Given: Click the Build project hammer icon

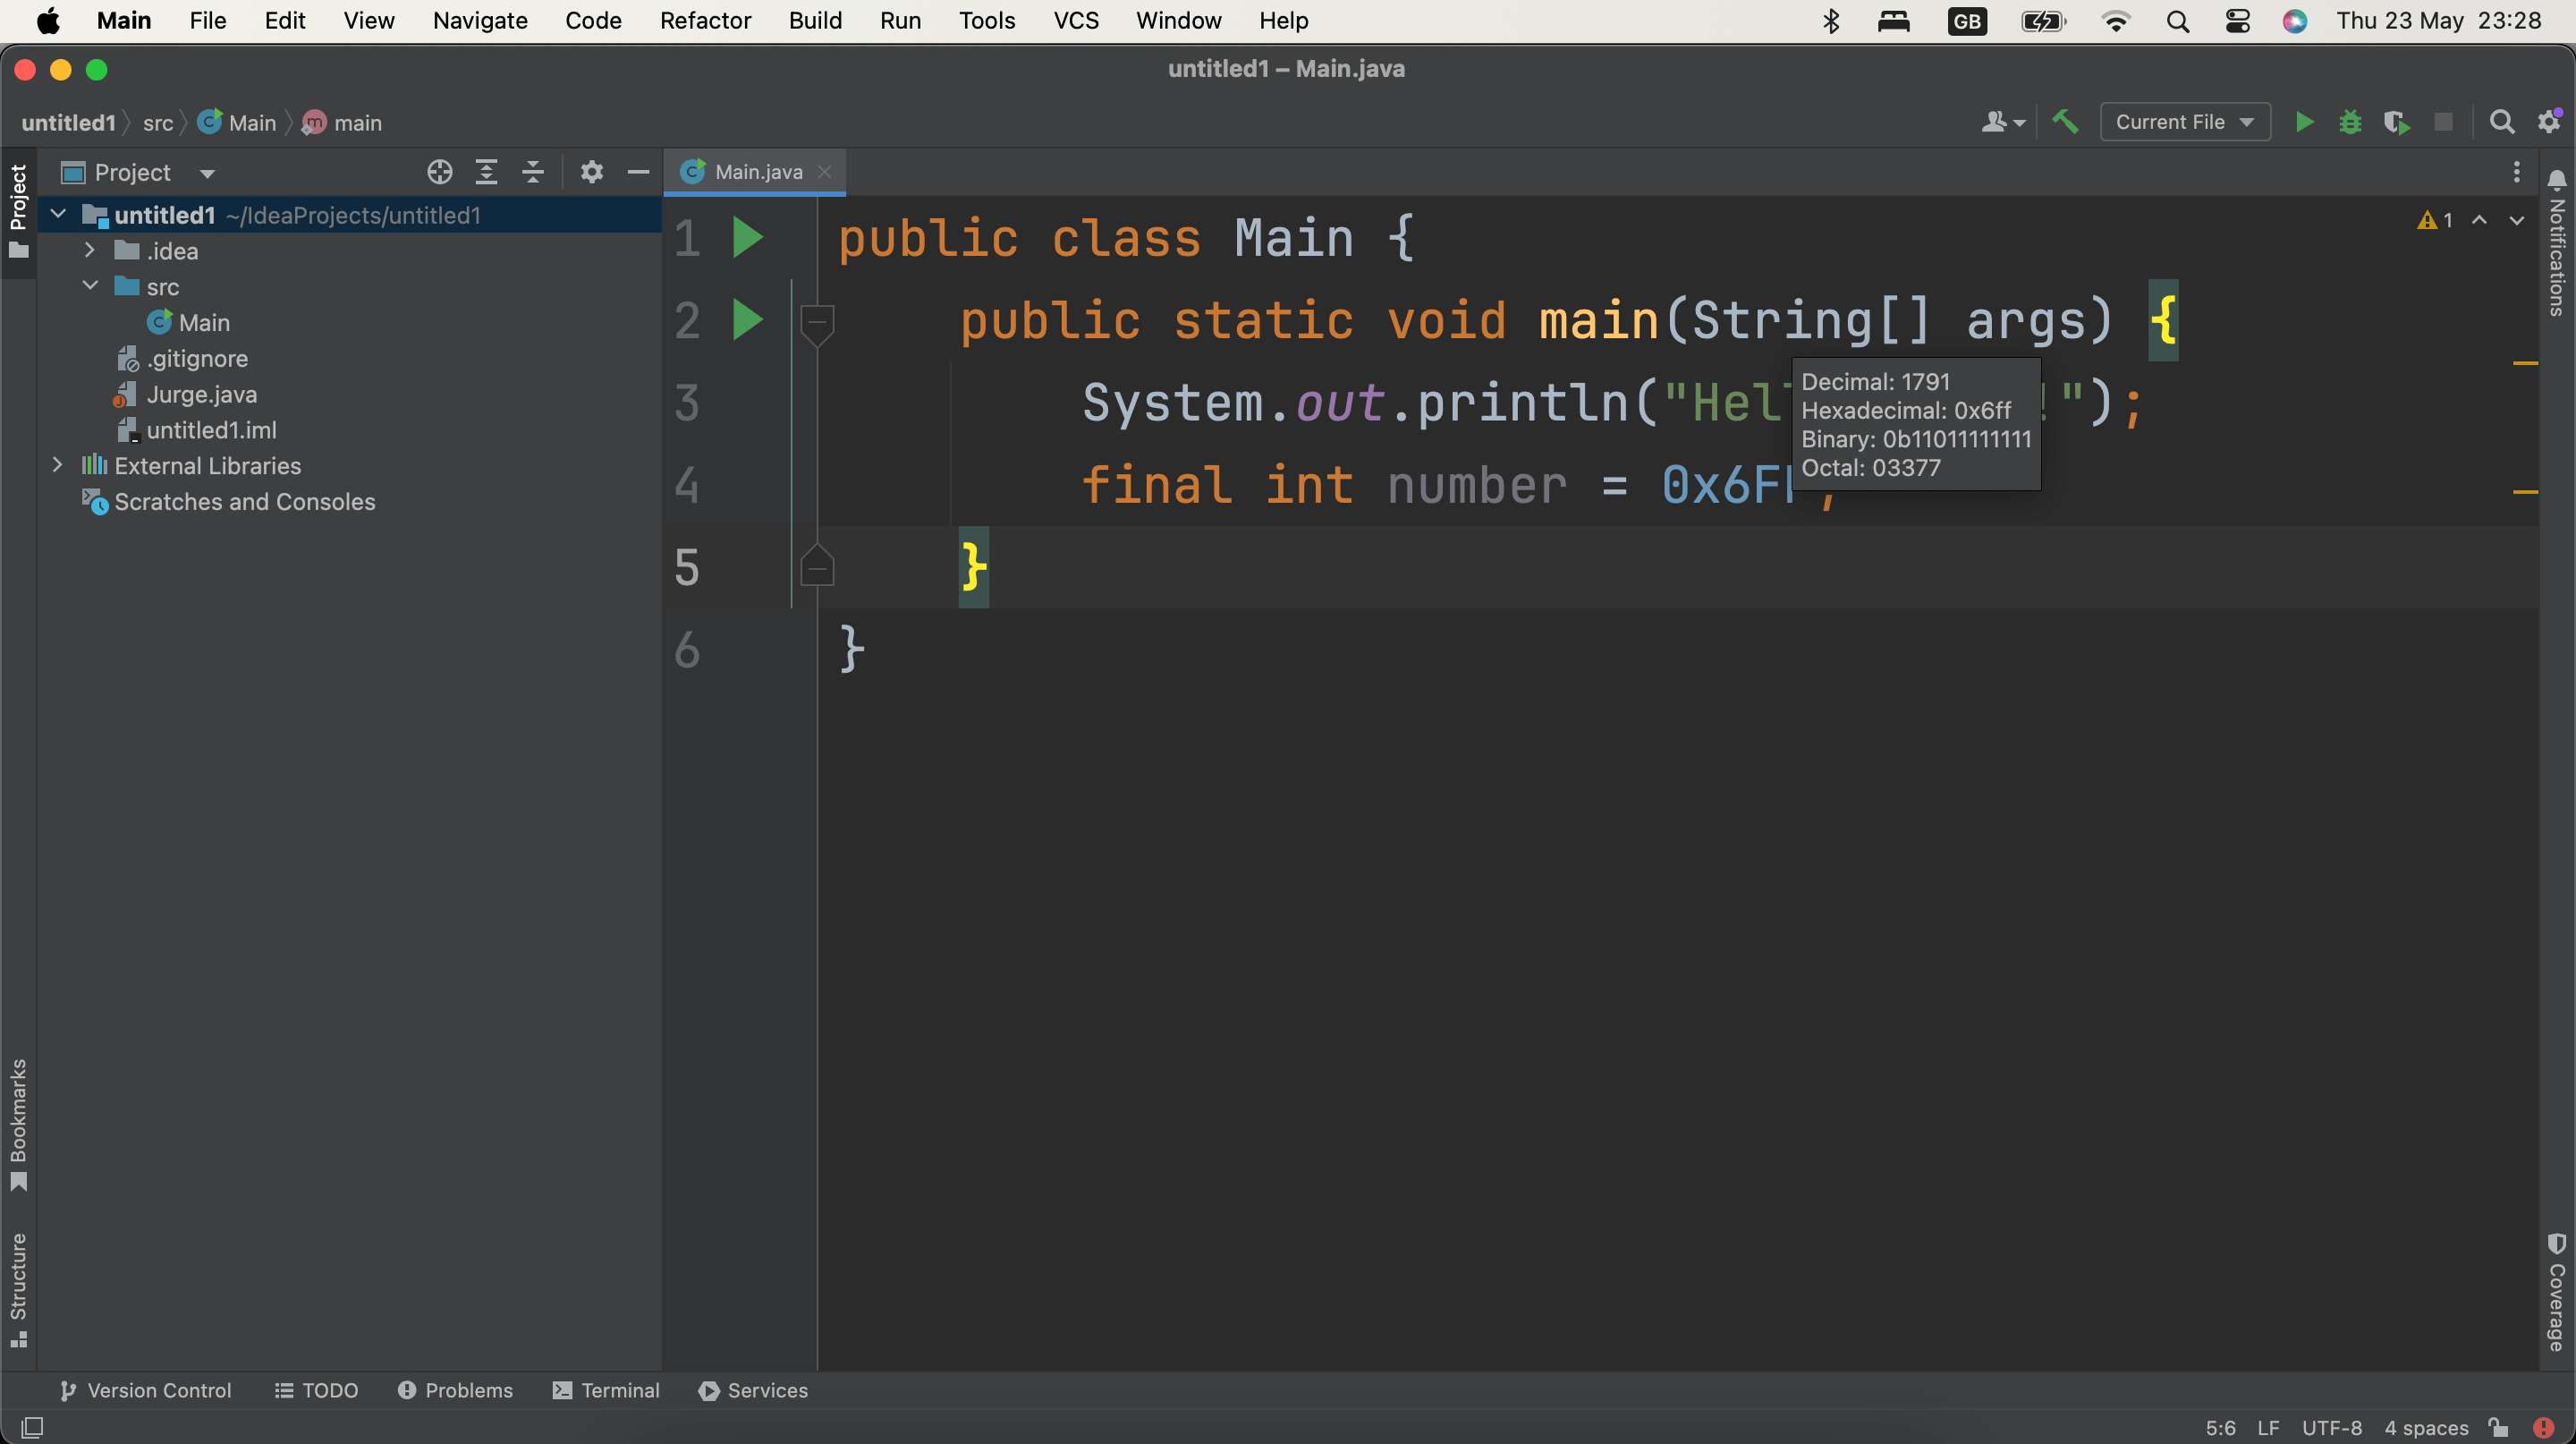Looking at the screenshot, I should [x=2065, y=122].
